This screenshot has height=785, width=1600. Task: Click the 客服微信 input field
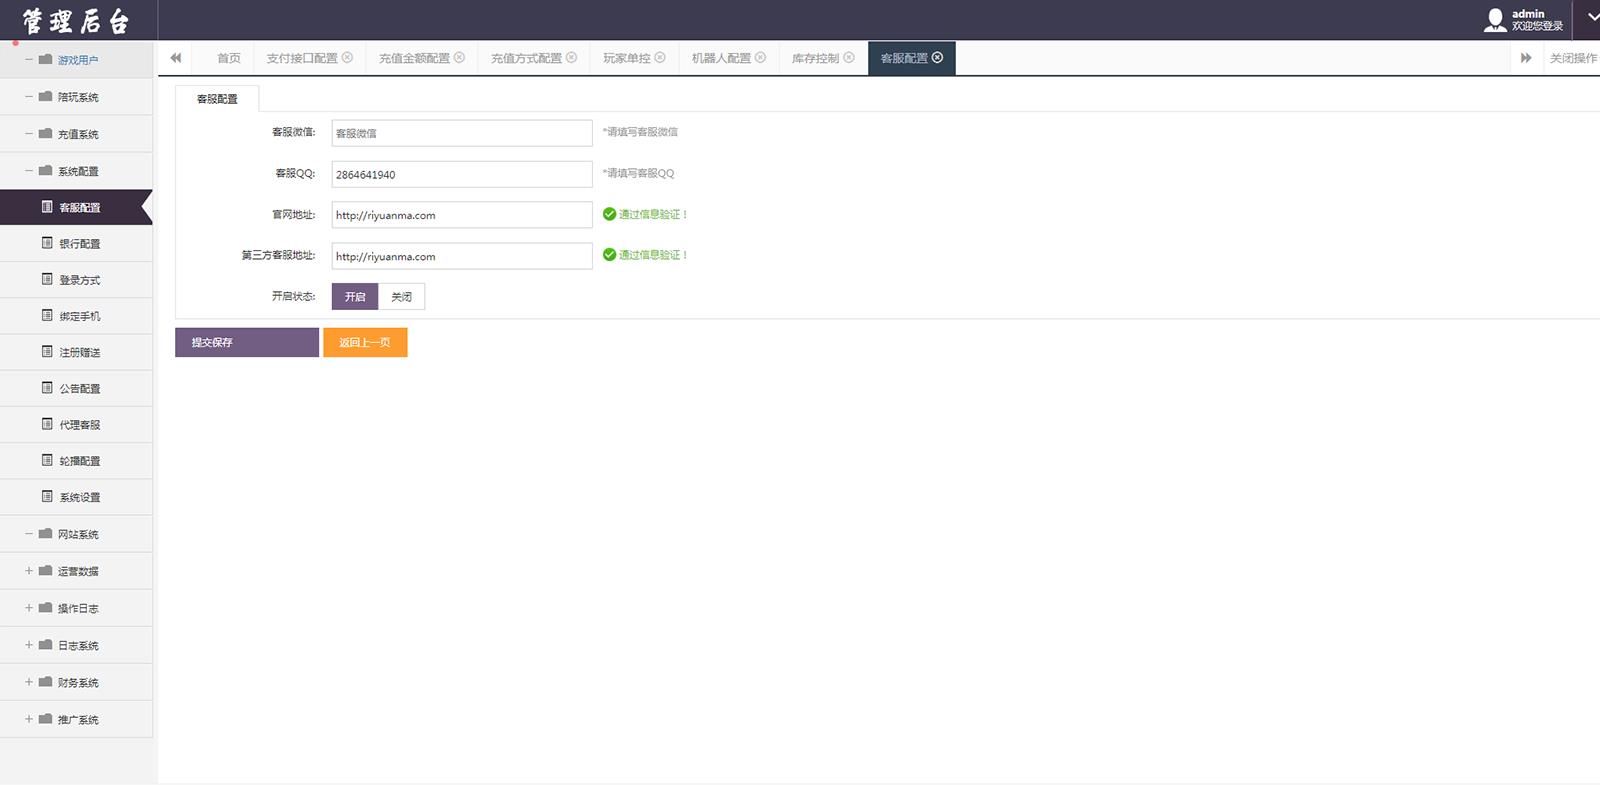point(461,133)
